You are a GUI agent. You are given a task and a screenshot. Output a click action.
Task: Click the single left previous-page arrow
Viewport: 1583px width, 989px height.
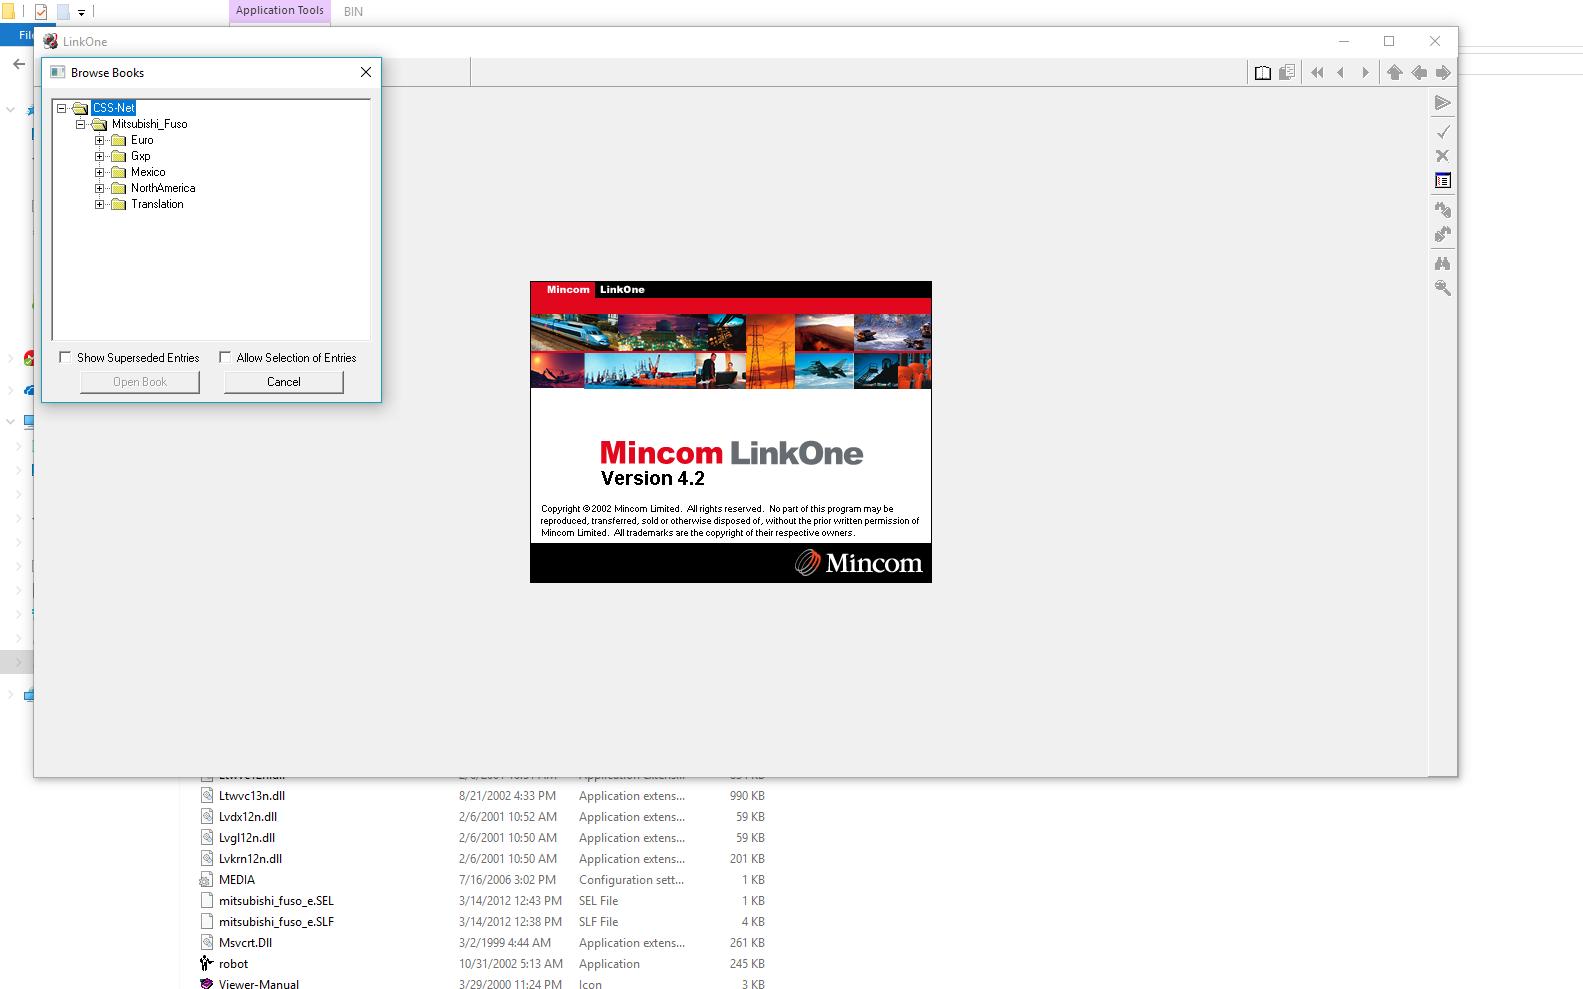tap(1341, 72)
